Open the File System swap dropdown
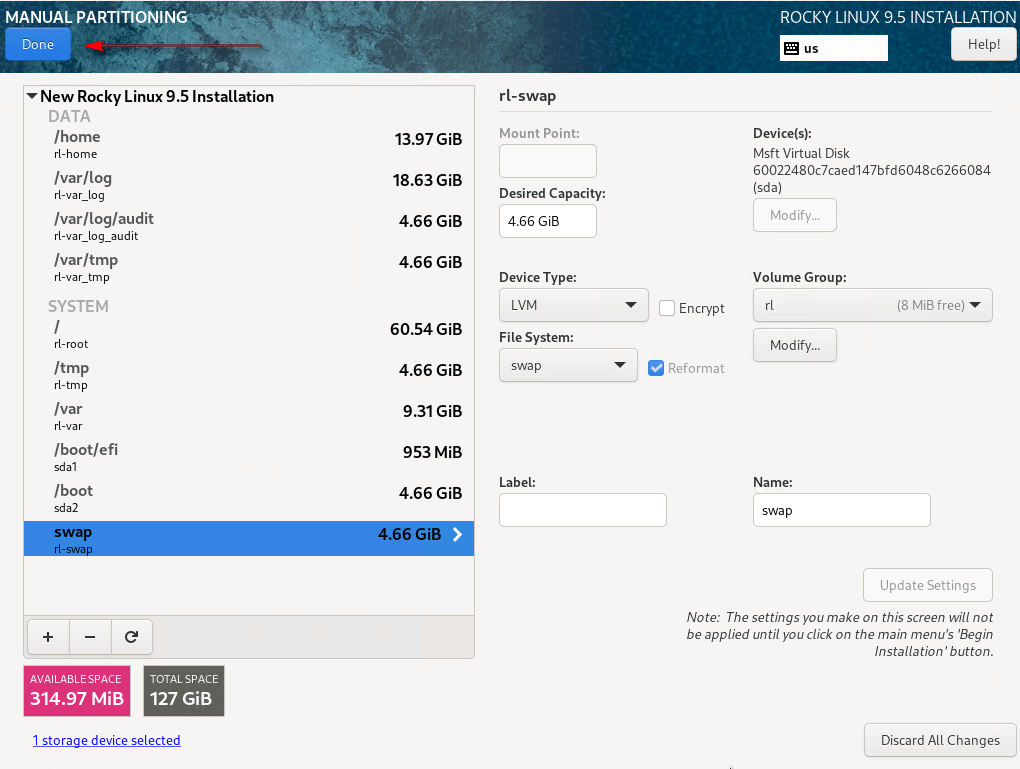1020x769 pixels. point(568,366)
